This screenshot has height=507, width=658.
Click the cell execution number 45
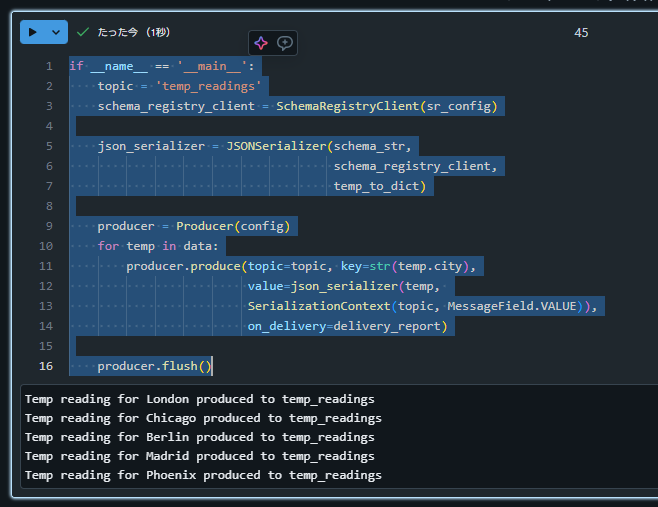pos(581,33)
